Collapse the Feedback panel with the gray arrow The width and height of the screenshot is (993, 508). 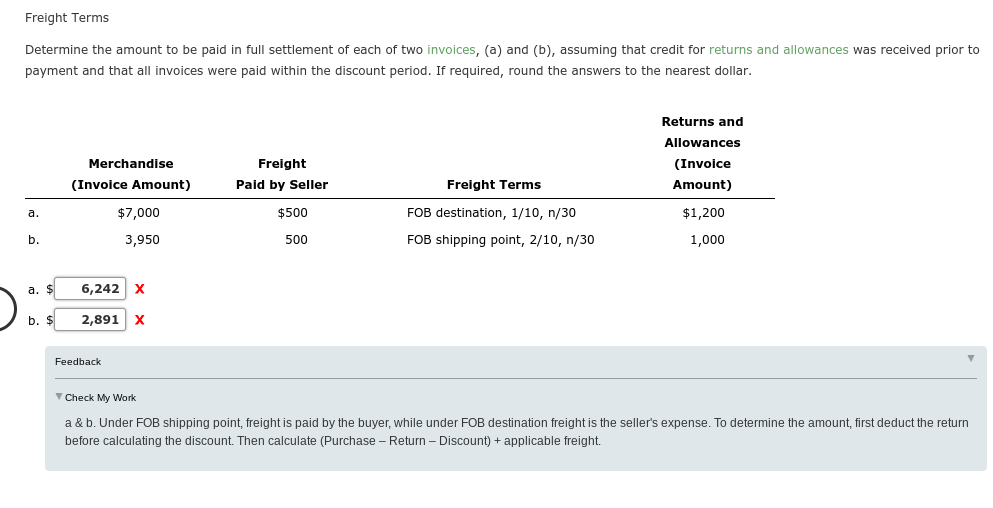[x=970, y=359]
